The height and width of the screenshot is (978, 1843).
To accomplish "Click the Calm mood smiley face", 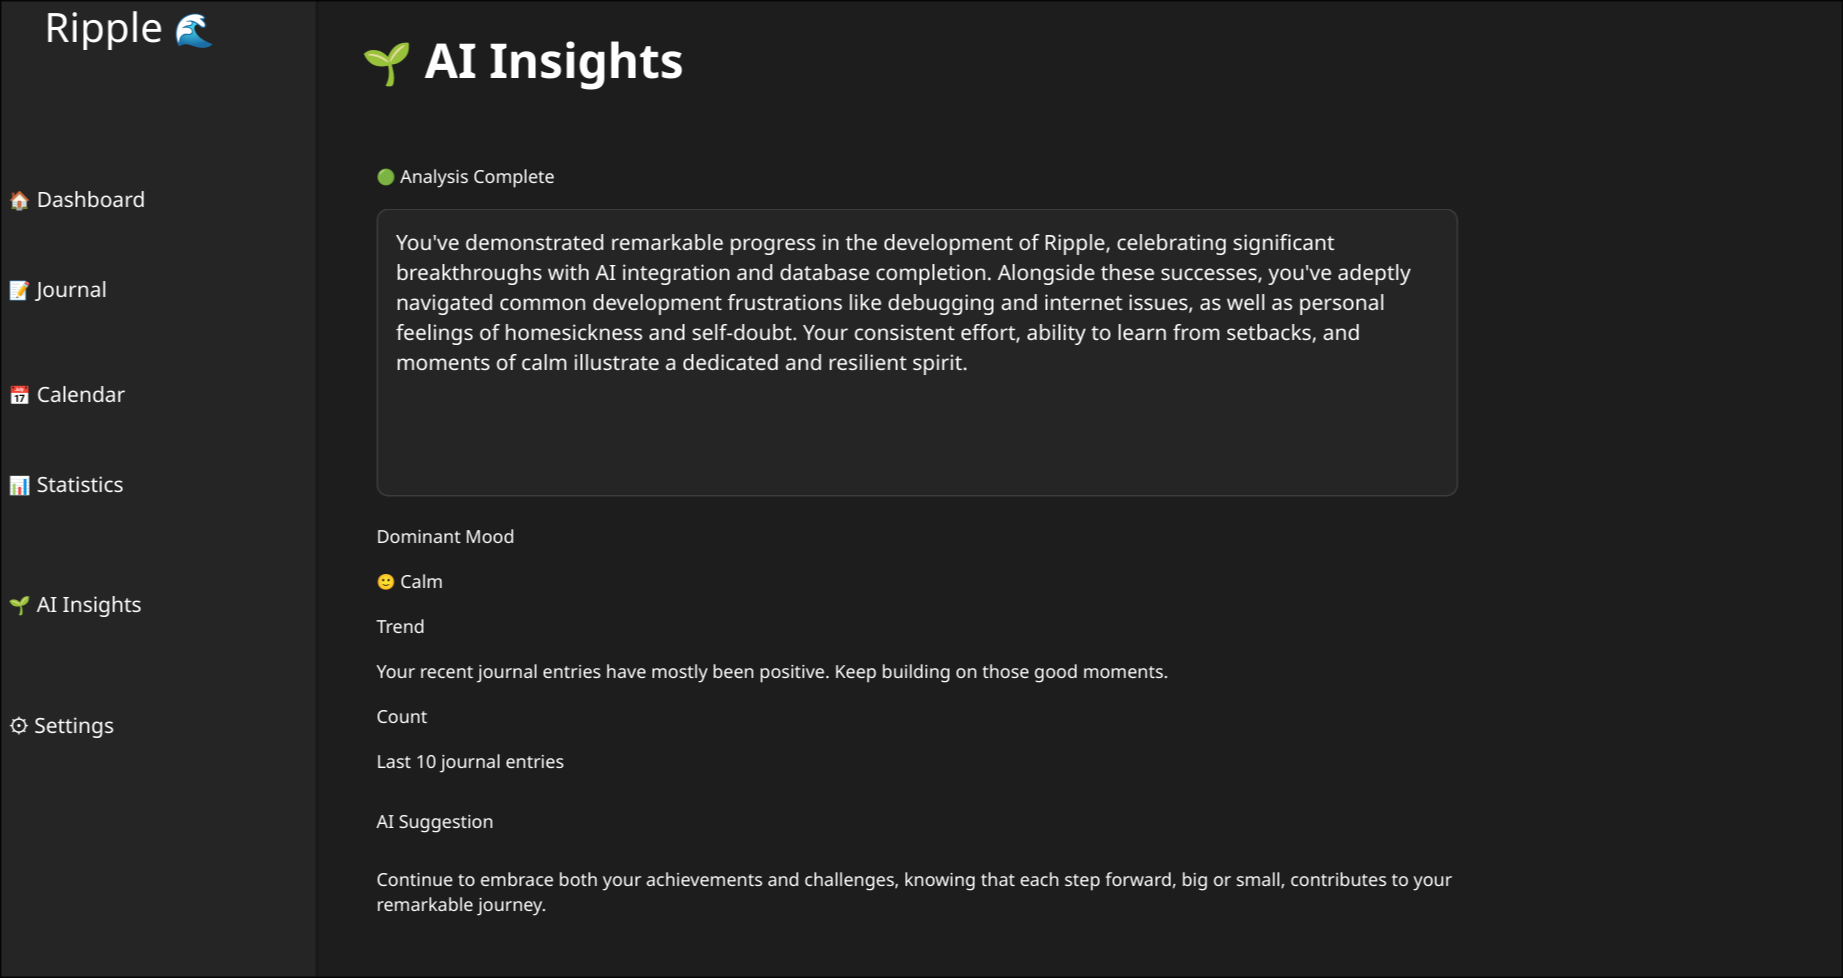I will (x=385, y=582).
